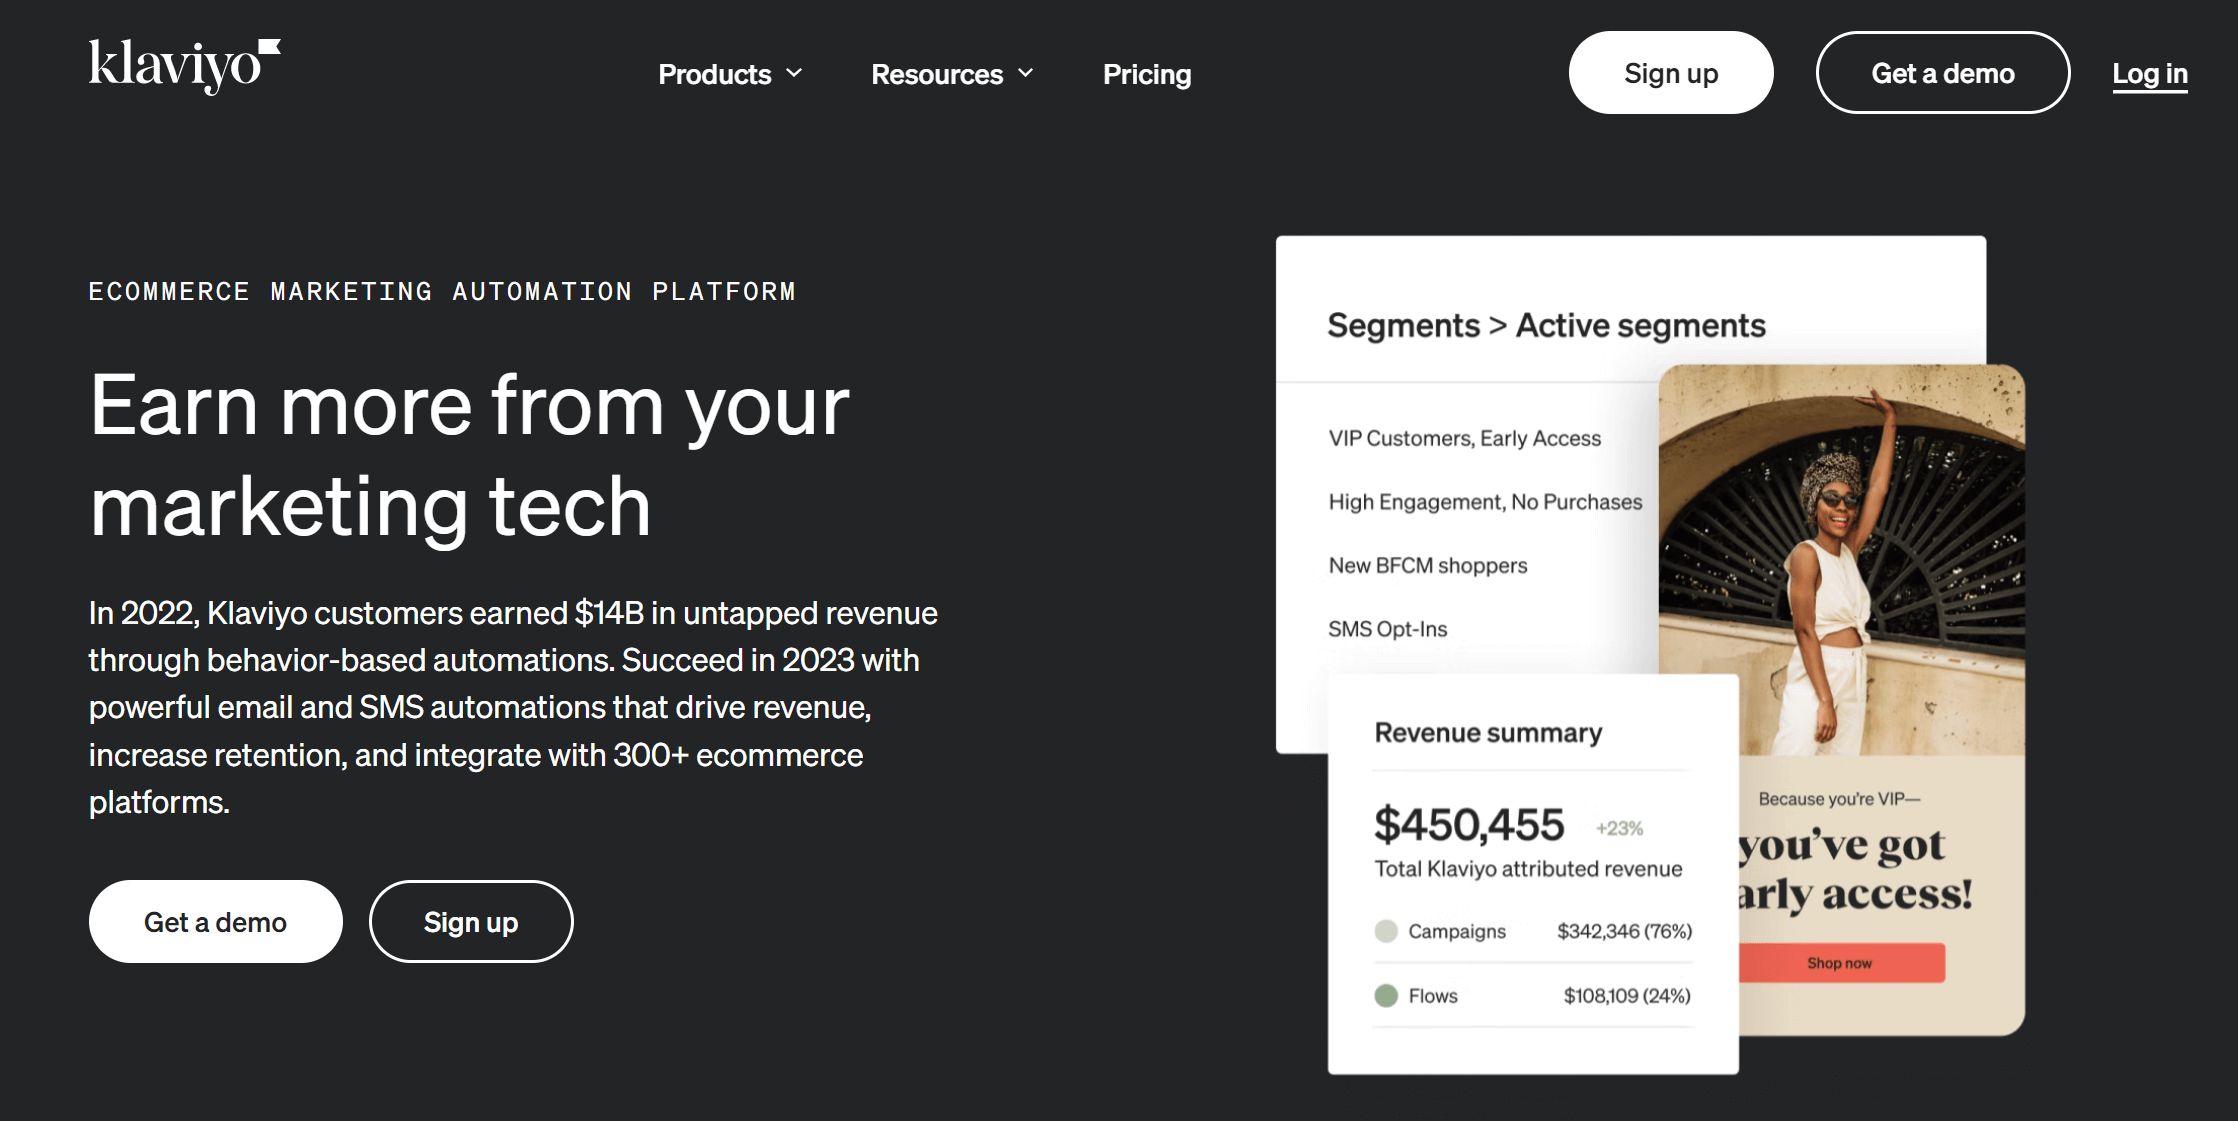Click the Campaigns grey legend dot
The width and height of the screenshot is (2238, 1121).
1386,931
